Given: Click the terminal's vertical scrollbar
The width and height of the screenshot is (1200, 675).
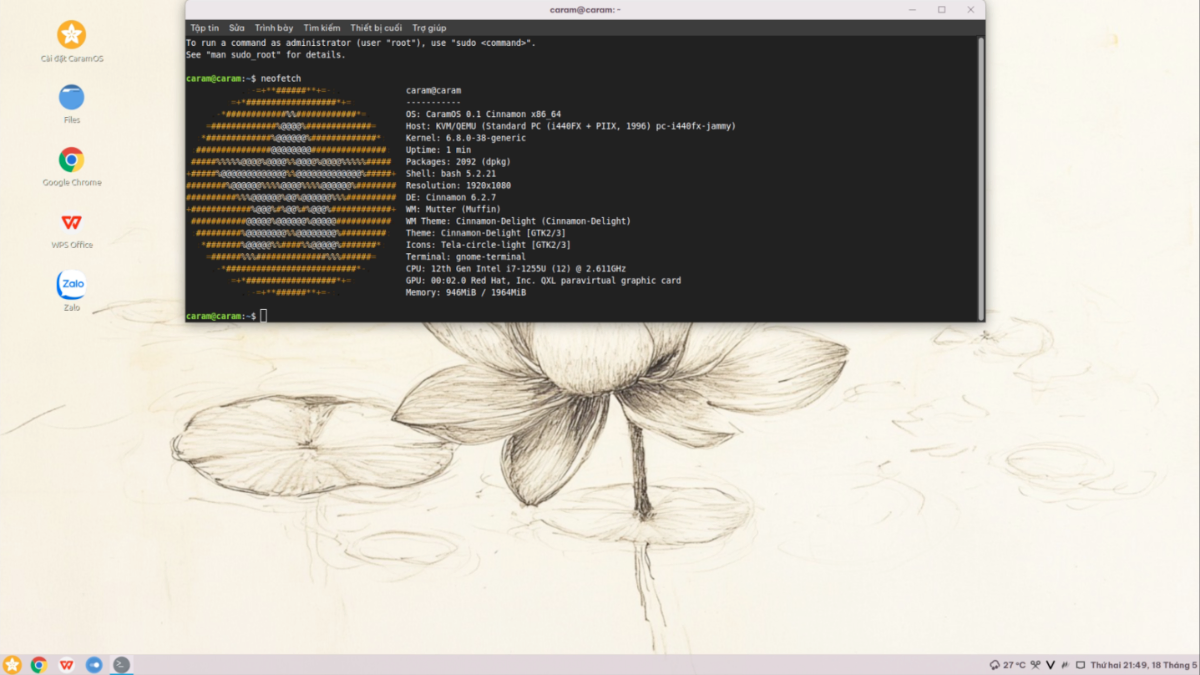Looking at the screenshot, I should point(980,178).
